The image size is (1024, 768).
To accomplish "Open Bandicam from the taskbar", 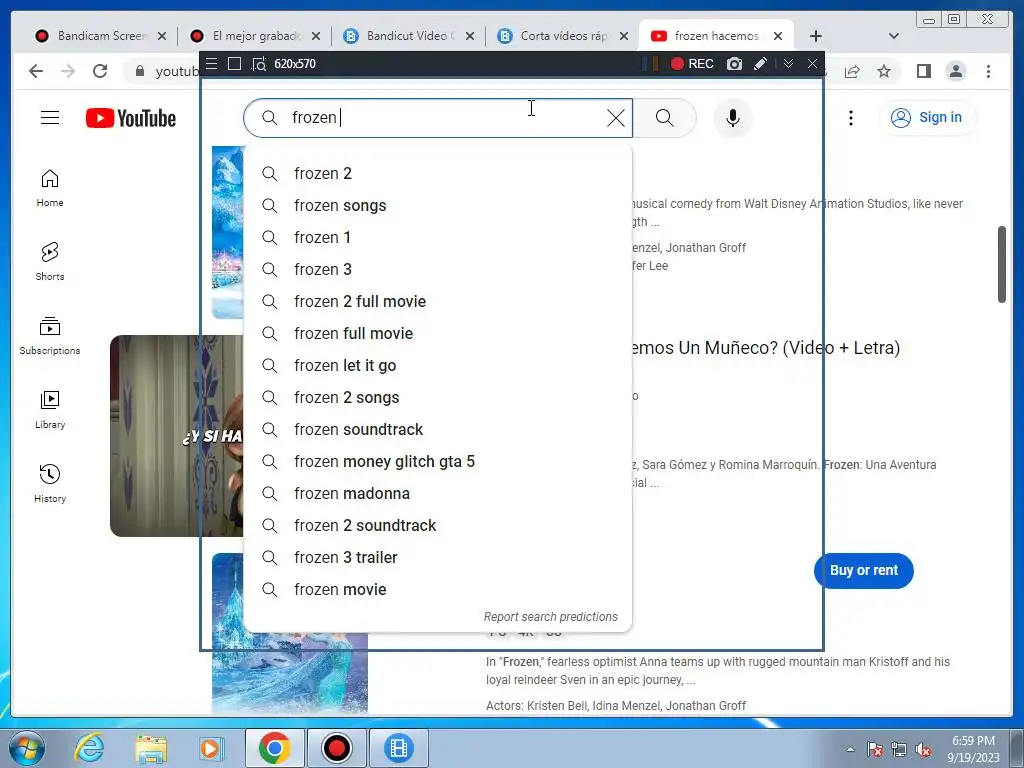I will tap(336, 748).
